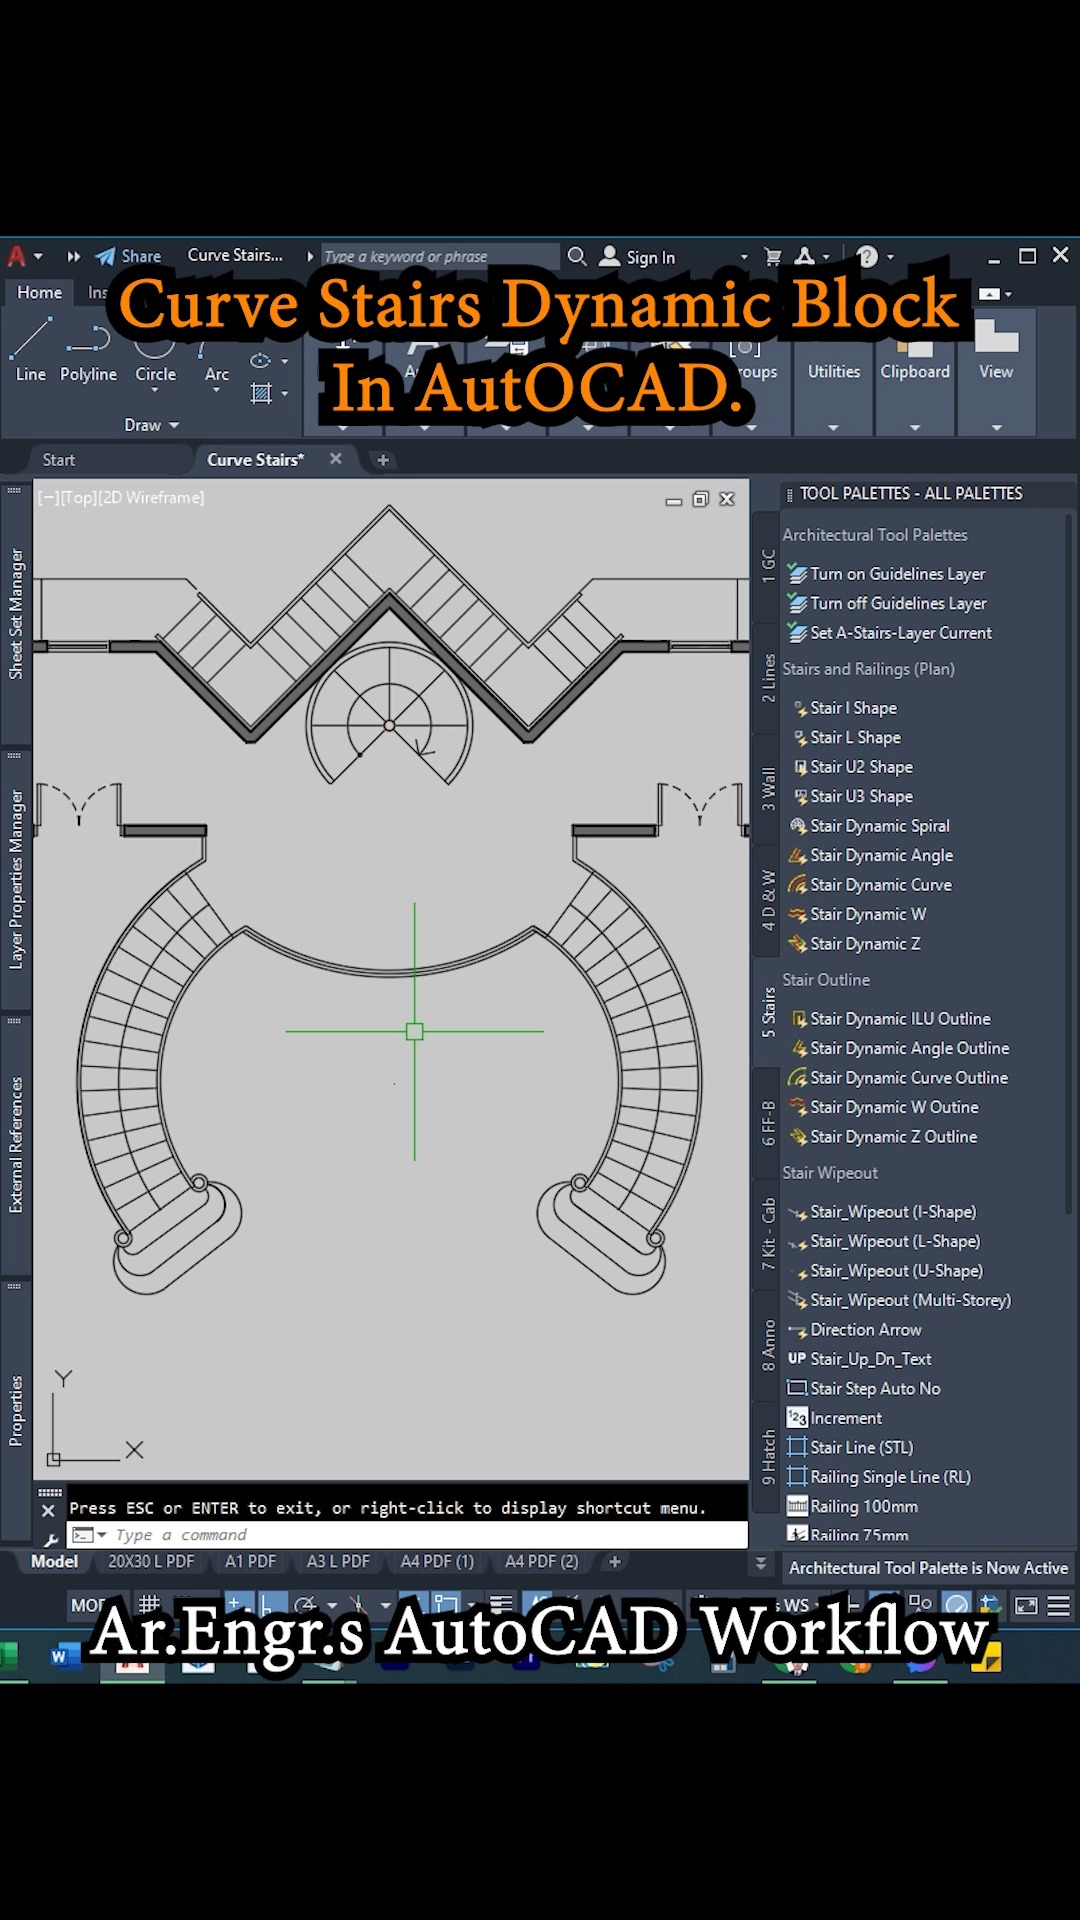Viewport: 1080px width, 1920px height.
Task: Select Stair Step Auto No tool
Action: point(864,1389)
